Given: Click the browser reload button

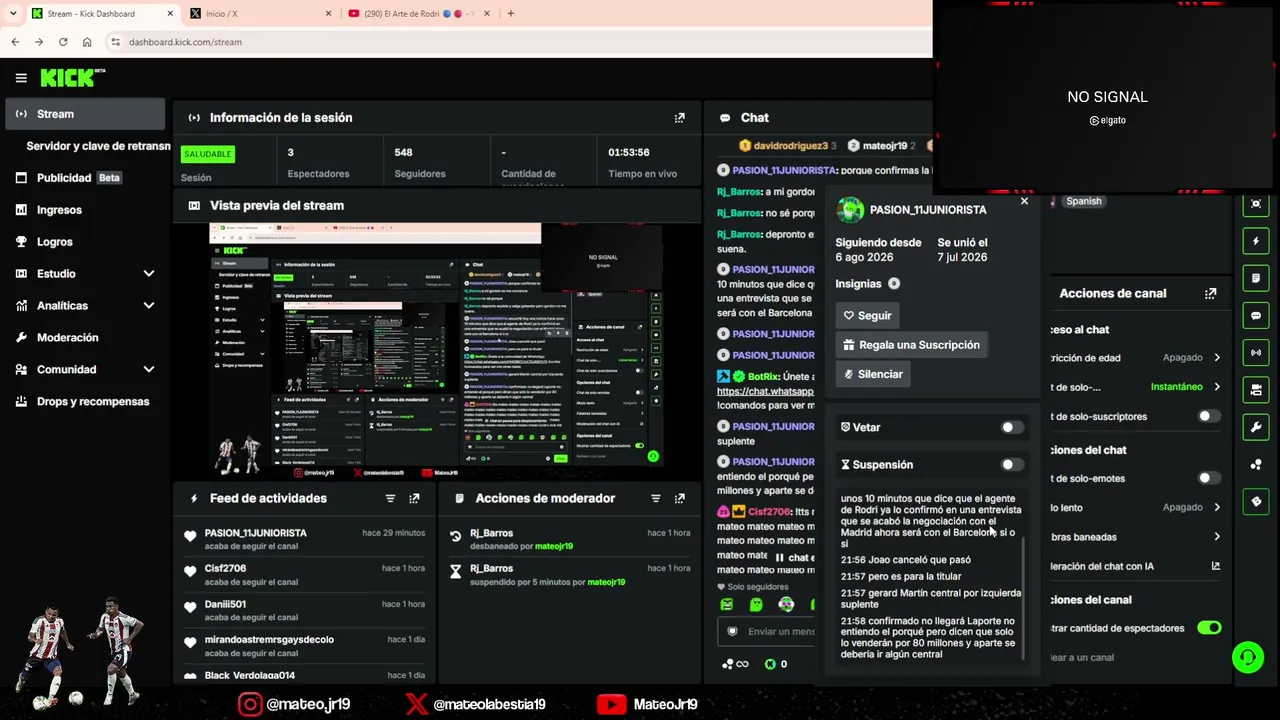Looking at the screenshot, I should (x=63, y=42).
